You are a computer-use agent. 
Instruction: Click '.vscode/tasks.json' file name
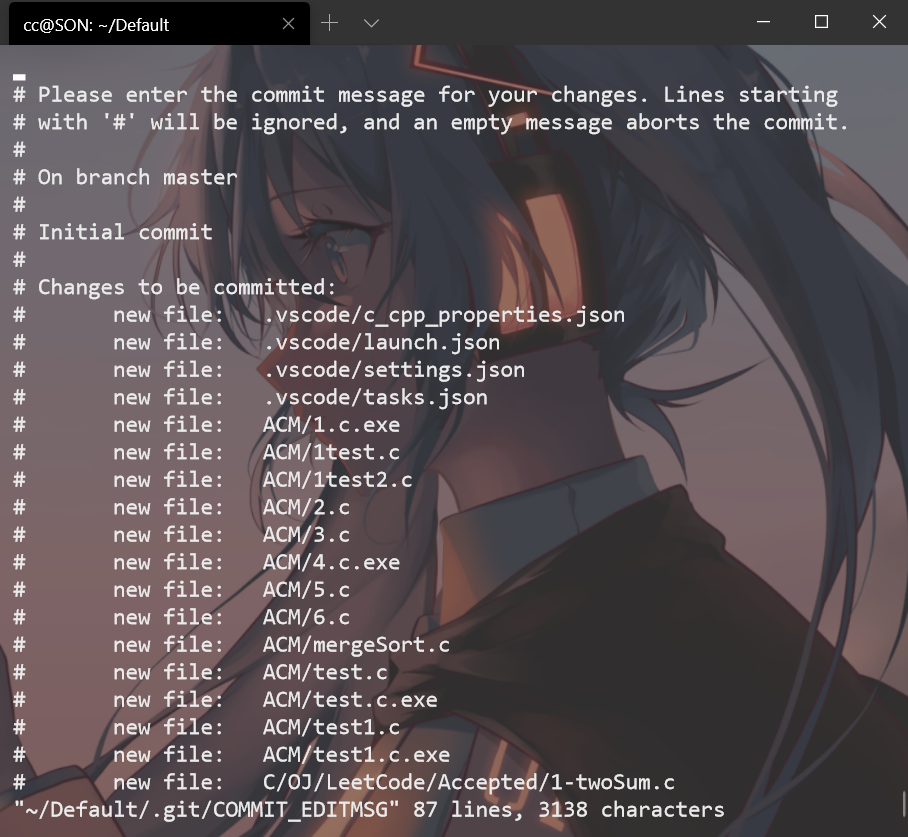(x=375, y=397)
